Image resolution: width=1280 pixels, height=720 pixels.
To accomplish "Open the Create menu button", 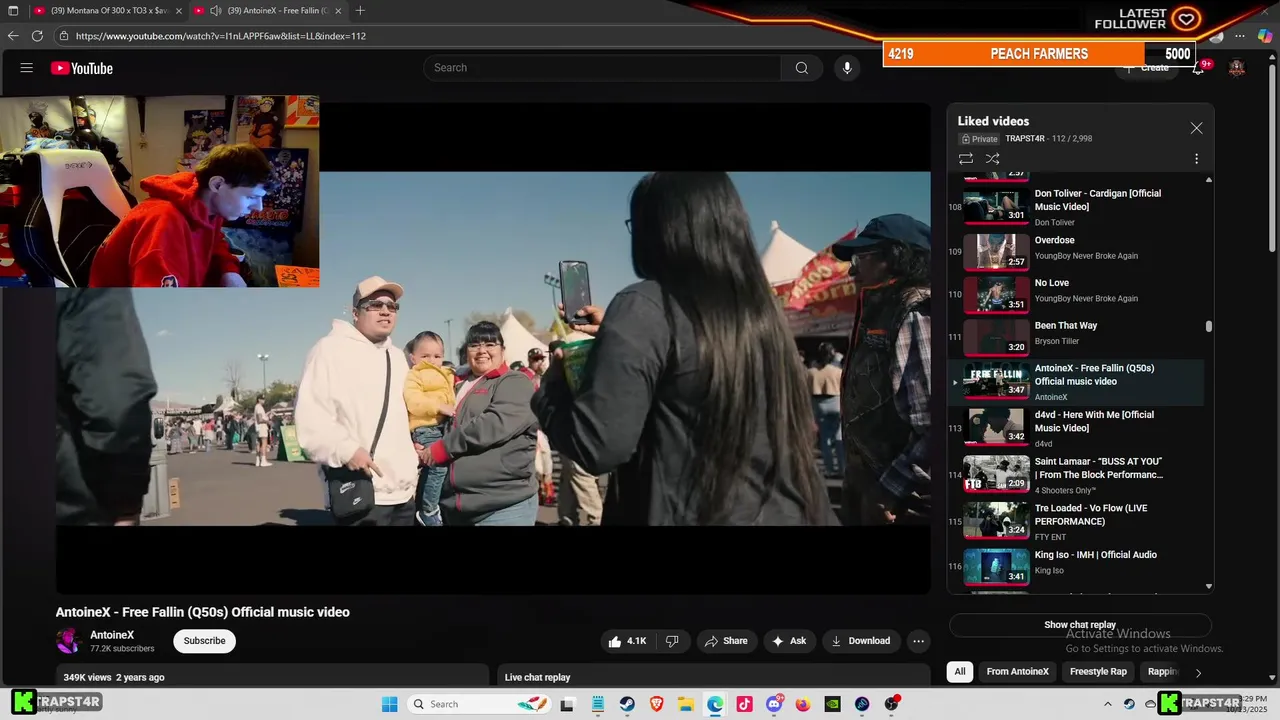I will click(1146, 68).
